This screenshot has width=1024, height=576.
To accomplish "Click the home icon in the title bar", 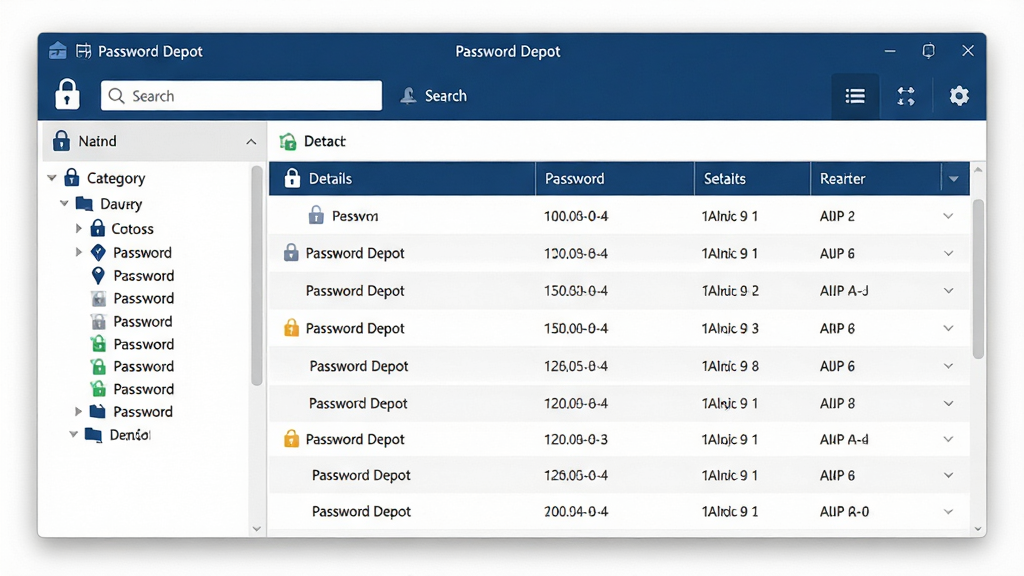I will (57, 51).
